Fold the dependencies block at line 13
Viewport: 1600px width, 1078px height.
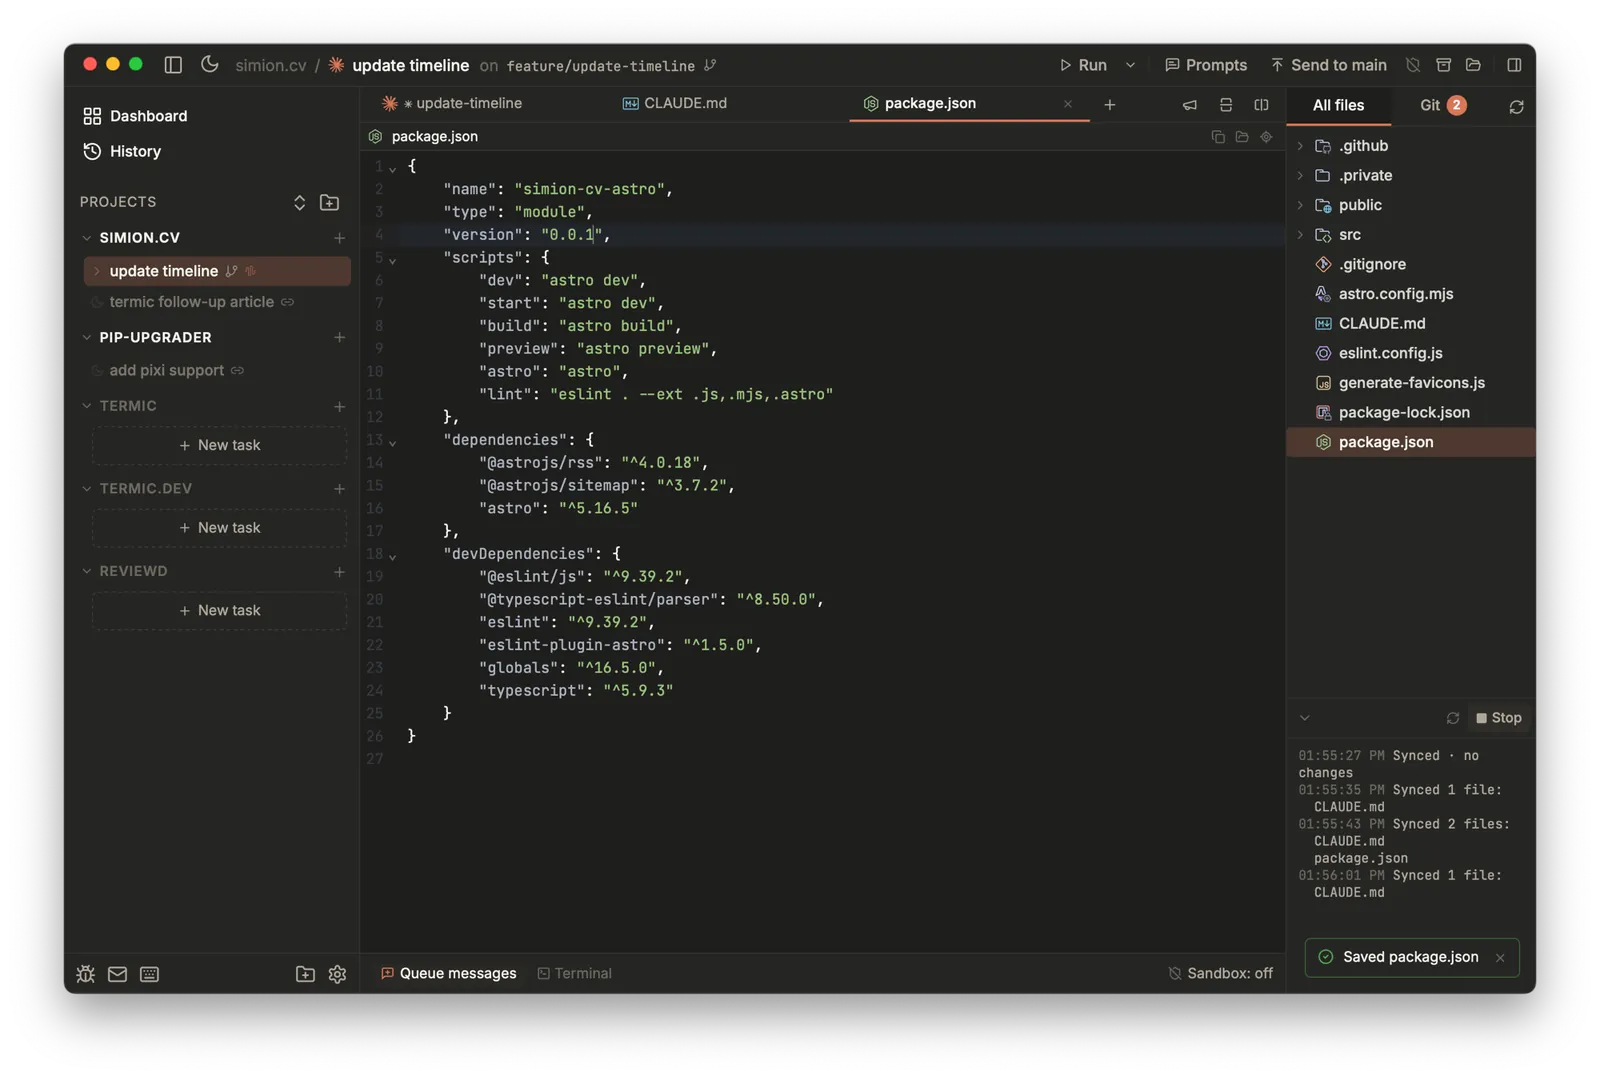click(393, 442)
